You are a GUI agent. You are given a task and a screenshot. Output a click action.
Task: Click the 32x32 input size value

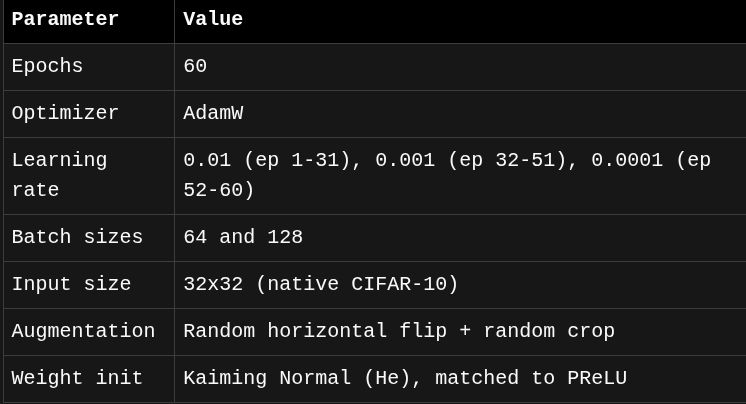(x=213, y=284)
